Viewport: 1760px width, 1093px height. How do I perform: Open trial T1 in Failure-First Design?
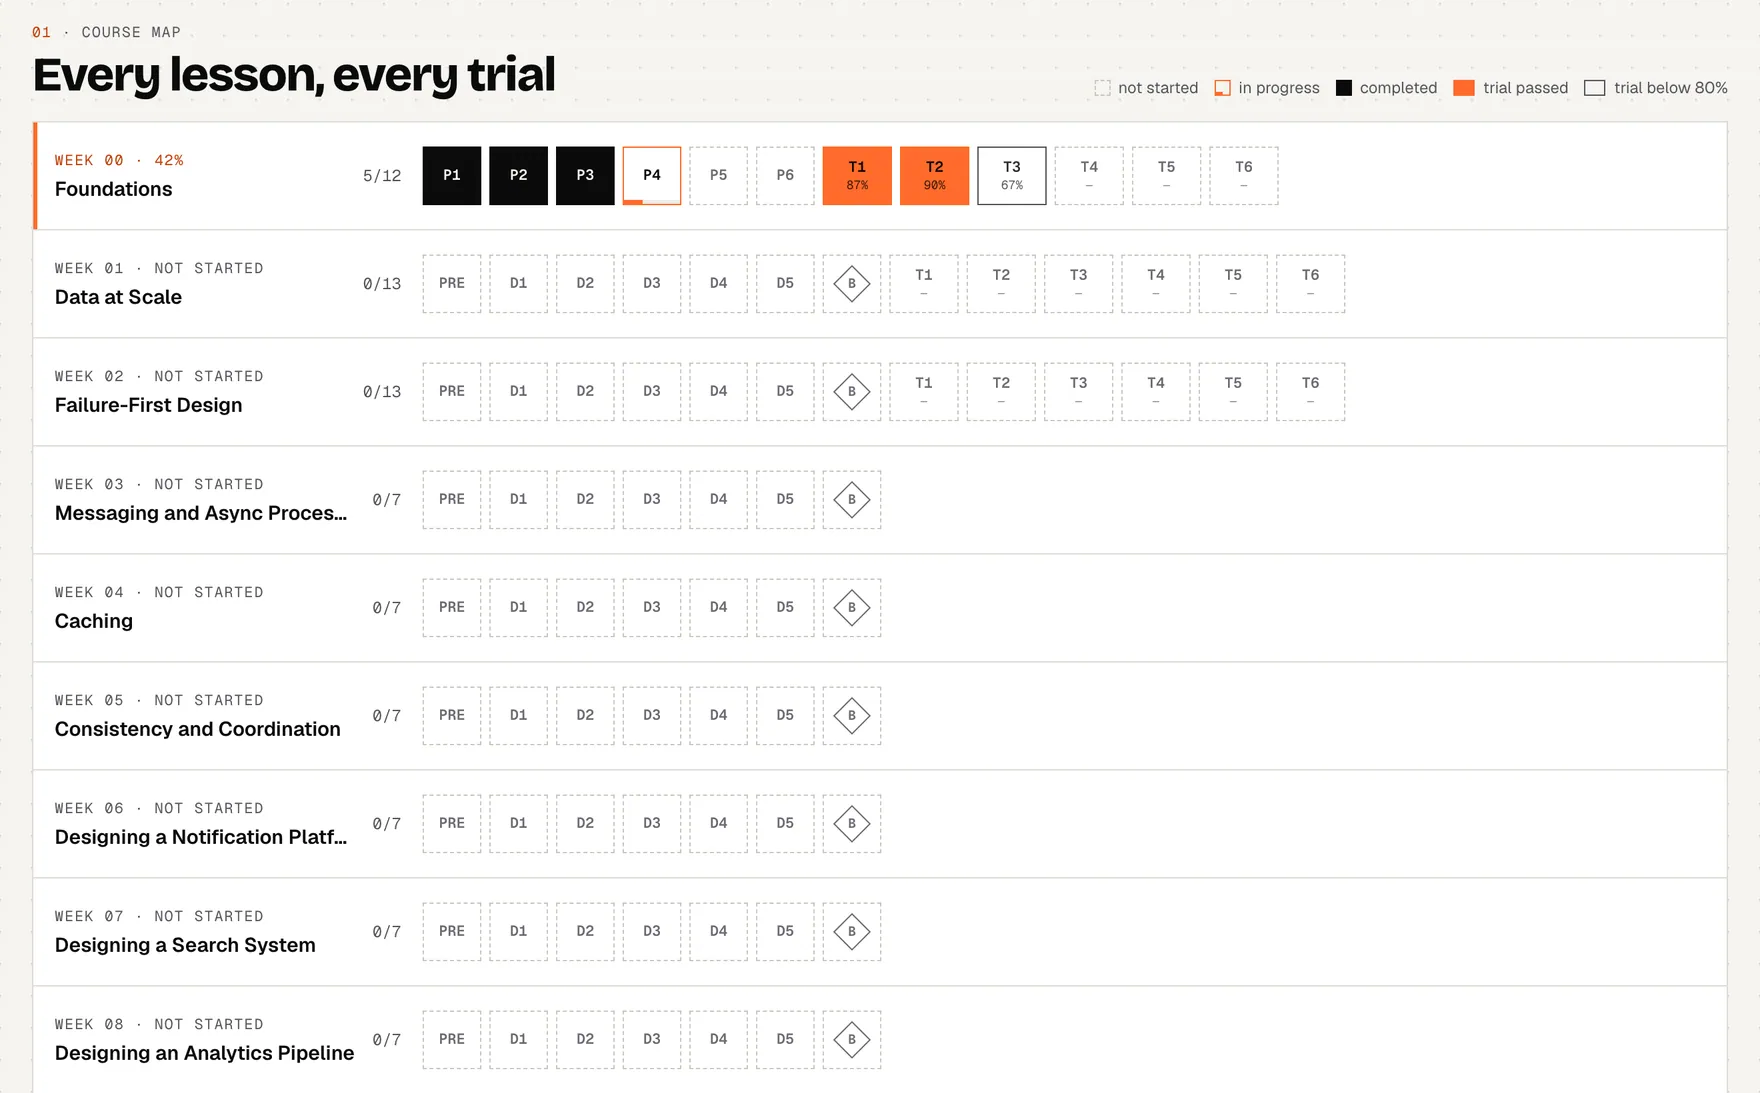point(924,392)
